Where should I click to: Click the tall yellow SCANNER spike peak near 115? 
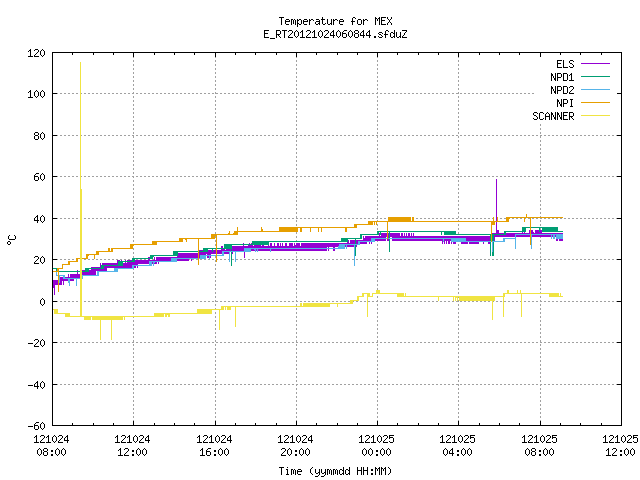(80, 64)
